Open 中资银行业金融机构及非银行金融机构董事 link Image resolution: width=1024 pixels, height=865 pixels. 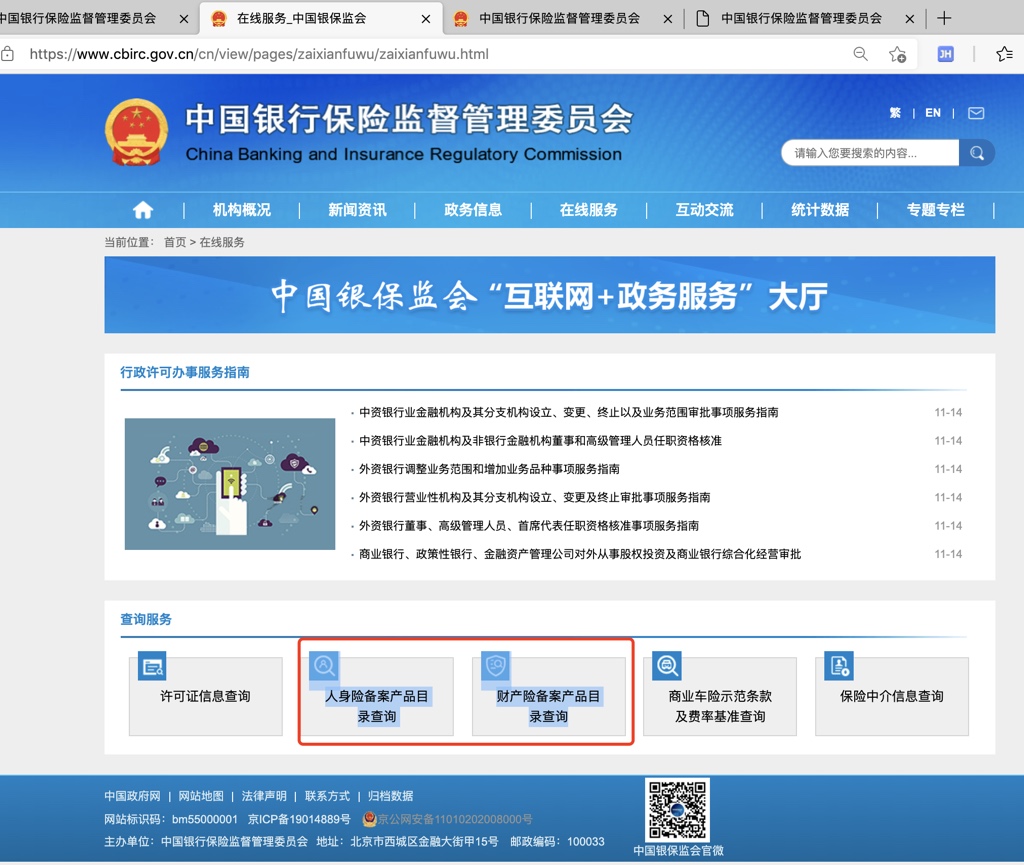[540, 441]
